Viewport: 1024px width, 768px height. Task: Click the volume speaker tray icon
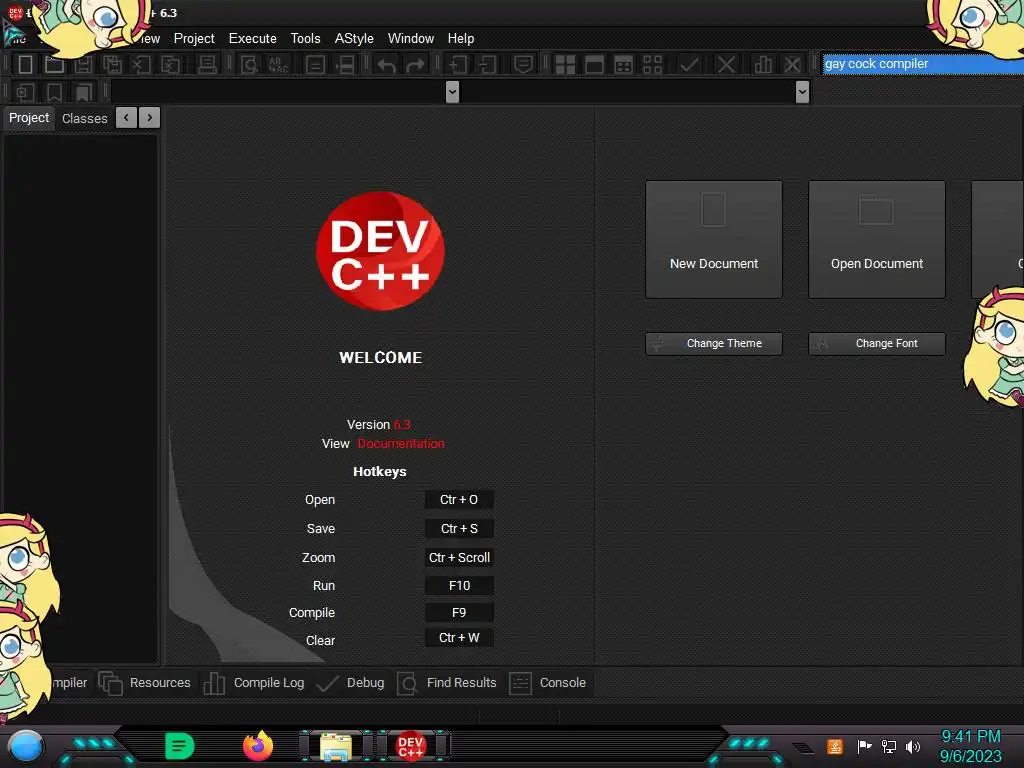coord(913,746)
